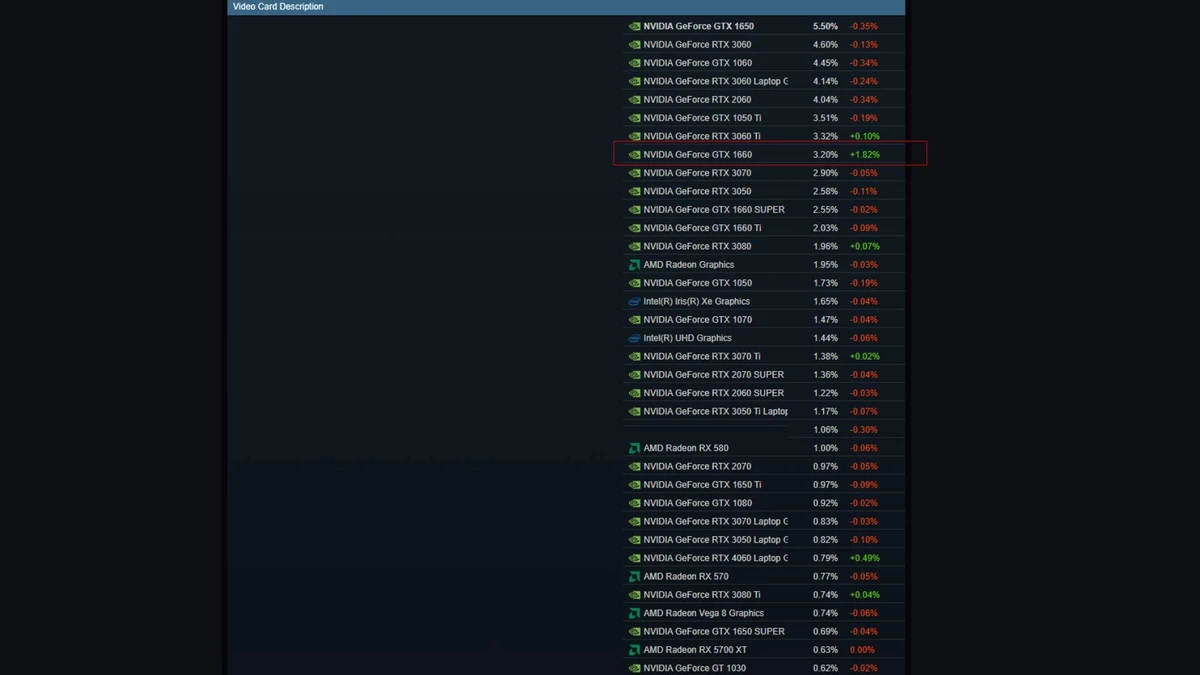Click the 'NVIDIA GeForce RTX 3060 Laptop' entry name

pos(716,81)
